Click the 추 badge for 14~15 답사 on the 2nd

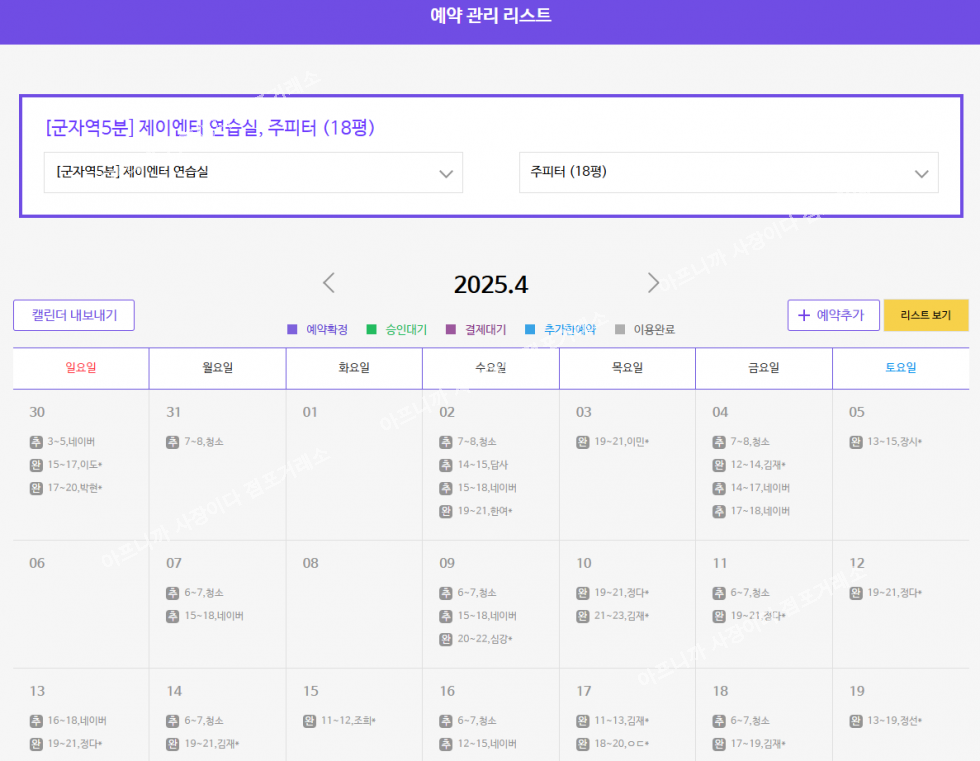446,465
